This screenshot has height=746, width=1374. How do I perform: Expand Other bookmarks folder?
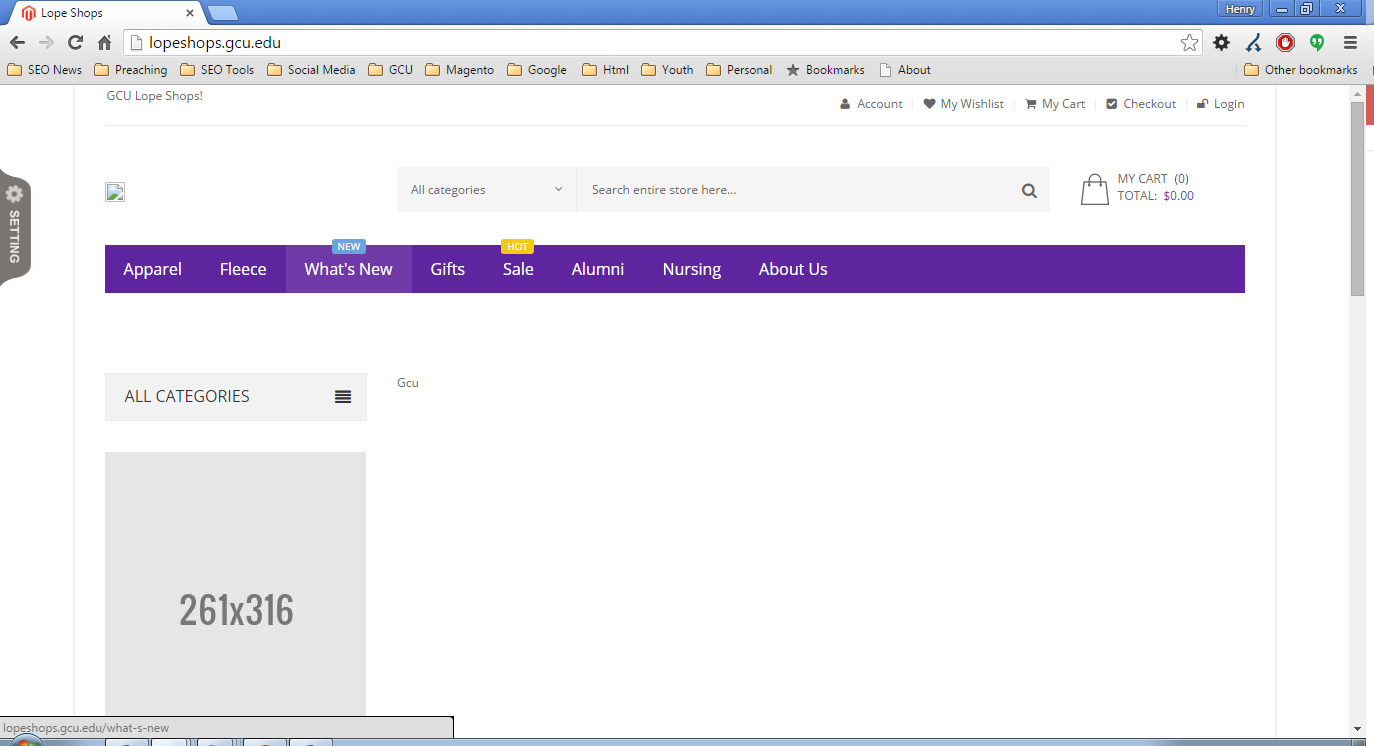[1300, 70]
